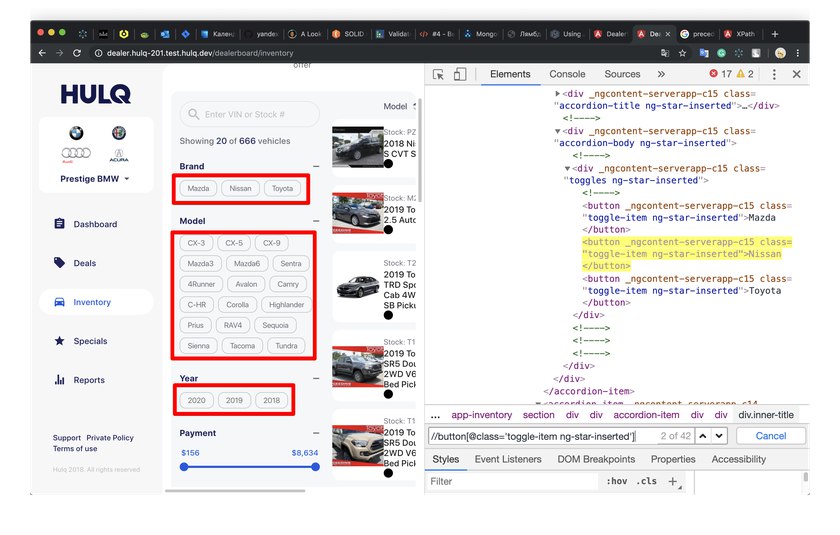840x535 pixels.
Task: Reload the page with refresh icon
Action: pyautogui.click(x=77, y=53)
